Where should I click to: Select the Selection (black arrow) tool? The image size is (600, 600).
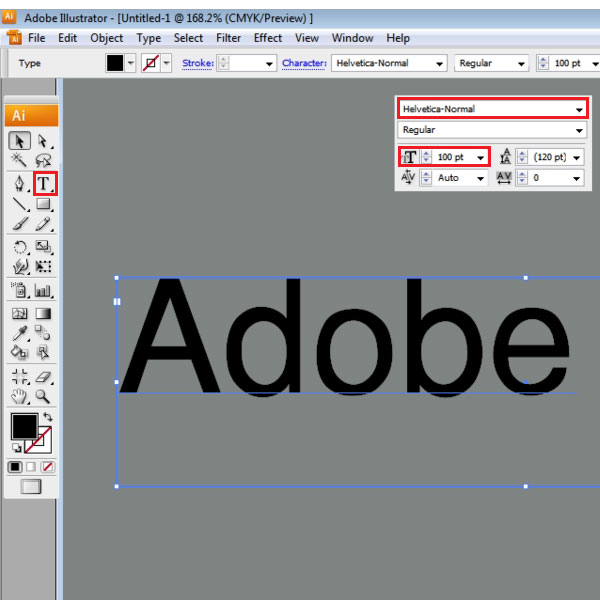click(x=20, y=140)
